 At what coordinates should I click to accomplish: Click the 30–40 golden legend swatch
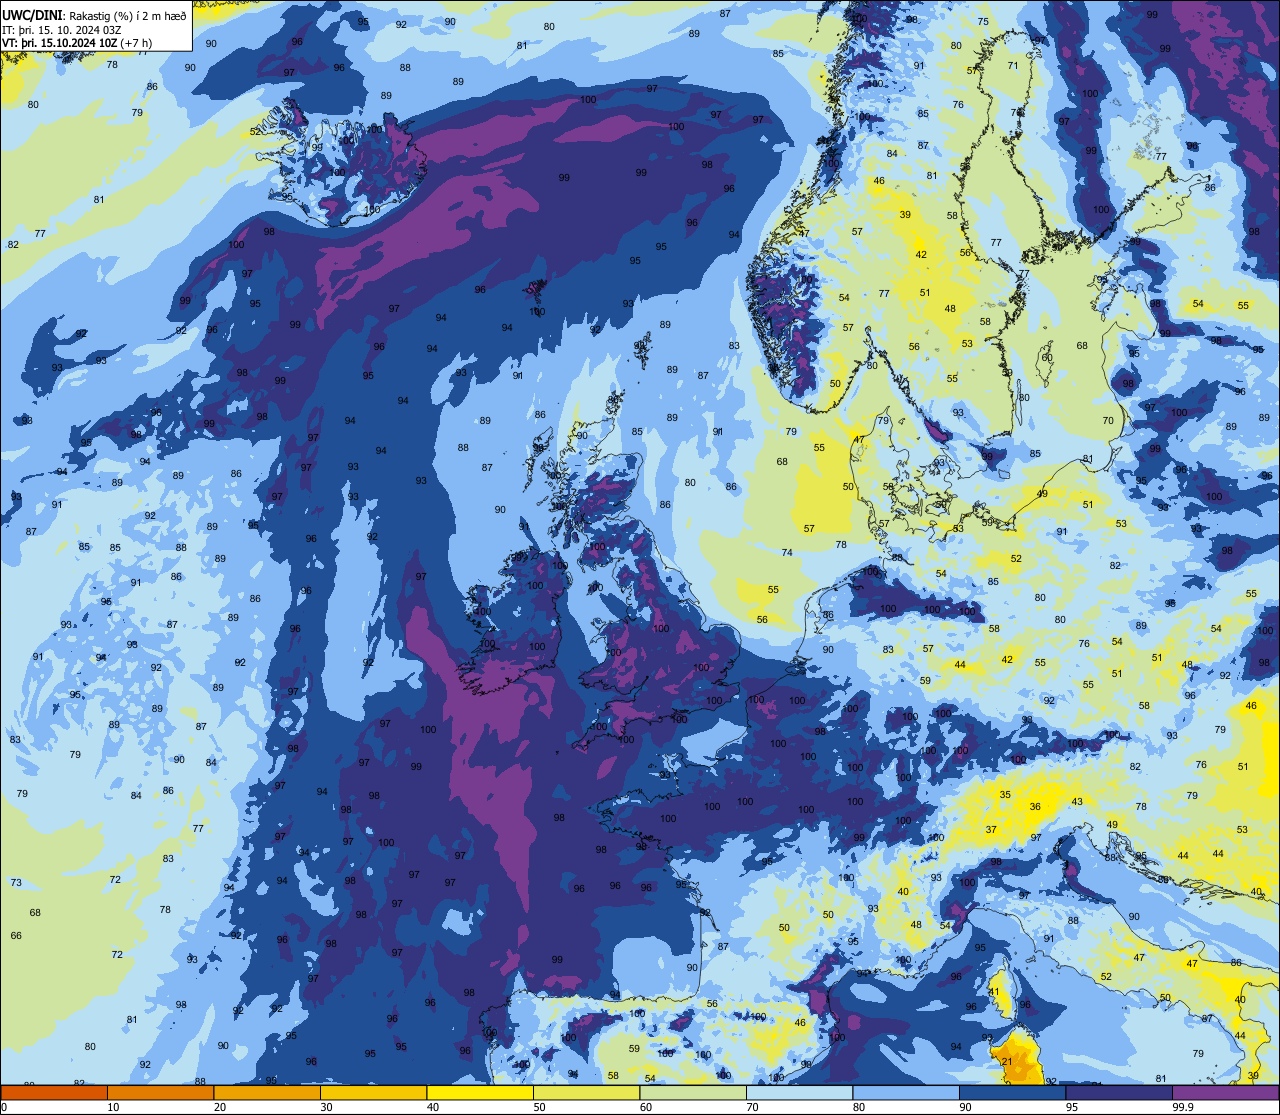(x=373, y=1093)
